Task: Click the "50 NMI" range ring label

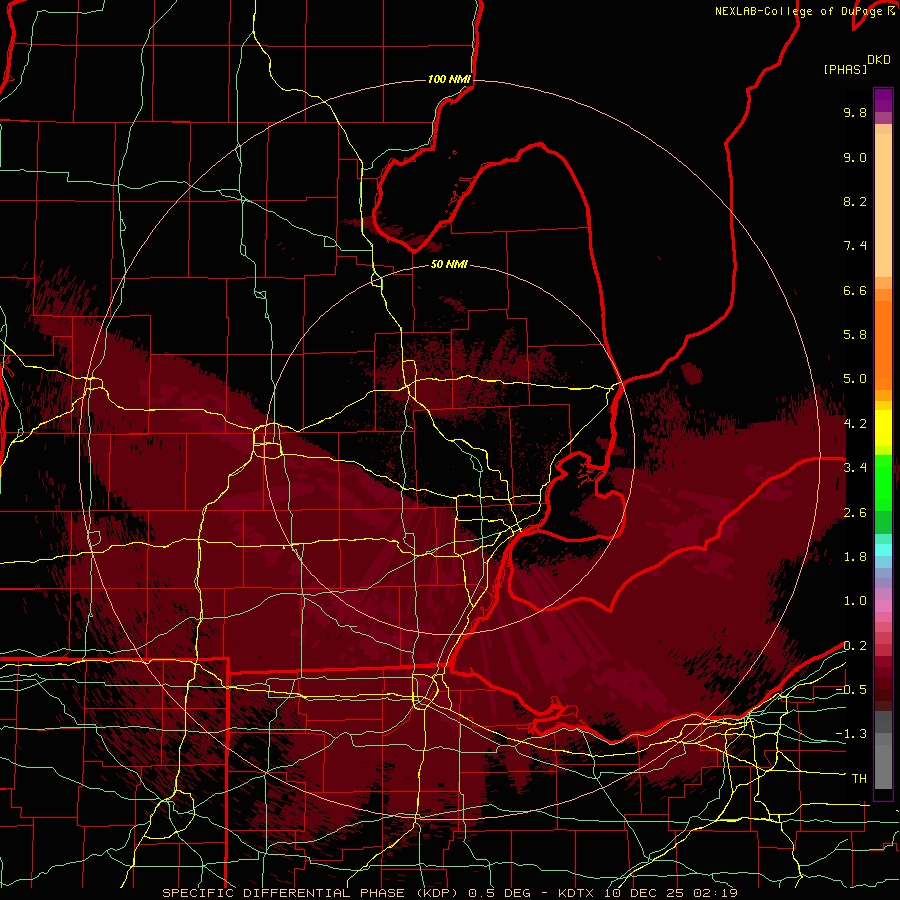Action: [449, 264]
